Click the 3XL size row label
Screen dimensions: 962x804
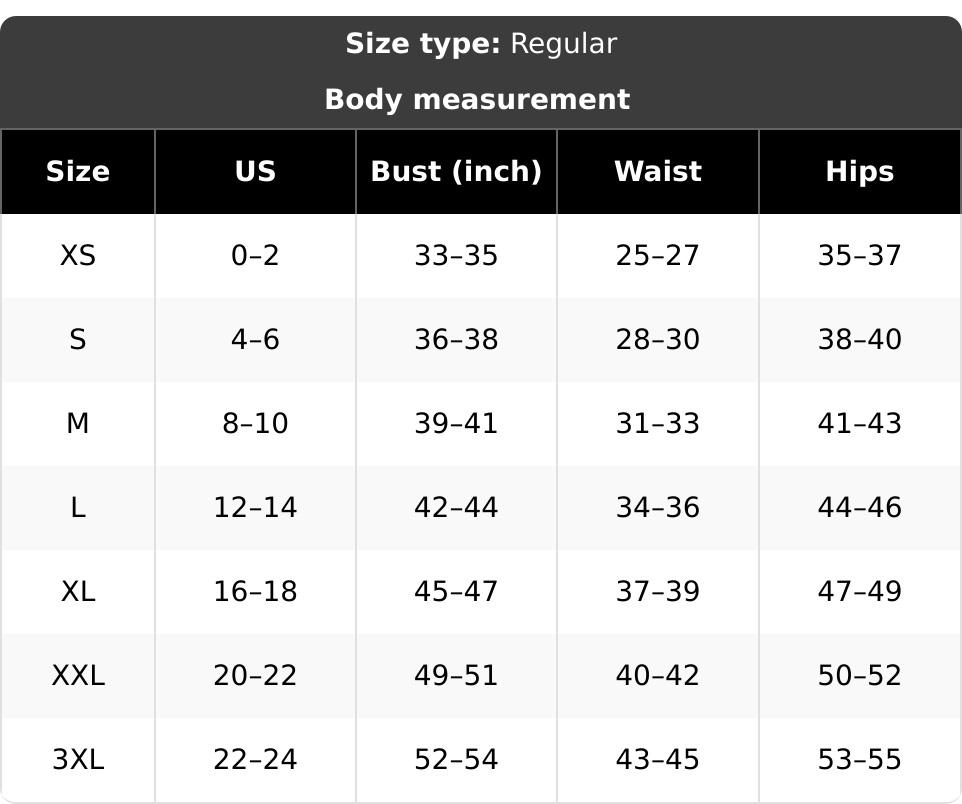pyautogui.click(x=78, y=760)
